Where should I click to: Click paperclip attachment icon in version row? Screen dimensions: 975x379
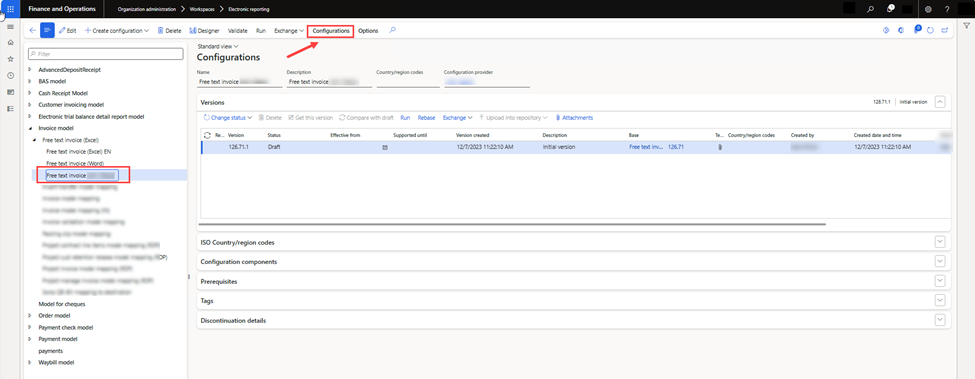pyautogui.click(x=720, y=147)
